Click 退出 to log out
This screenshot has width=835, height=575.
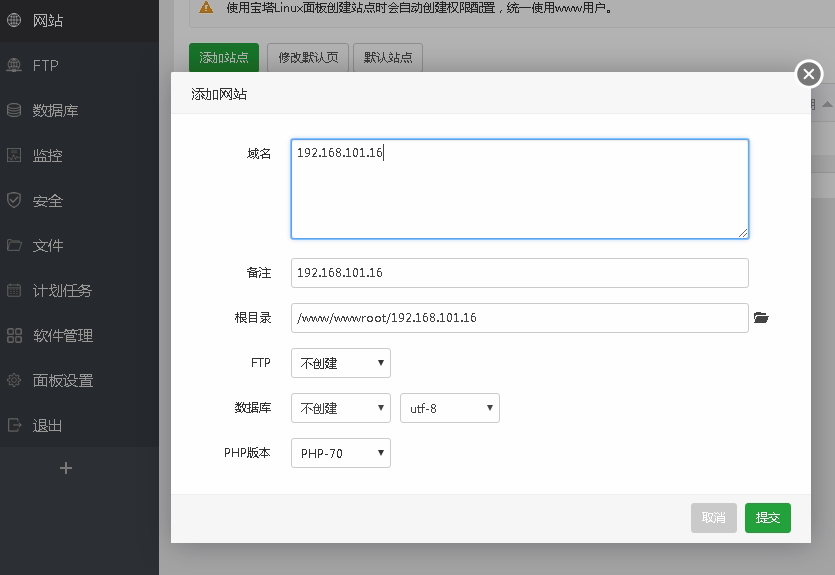(79, 425)
